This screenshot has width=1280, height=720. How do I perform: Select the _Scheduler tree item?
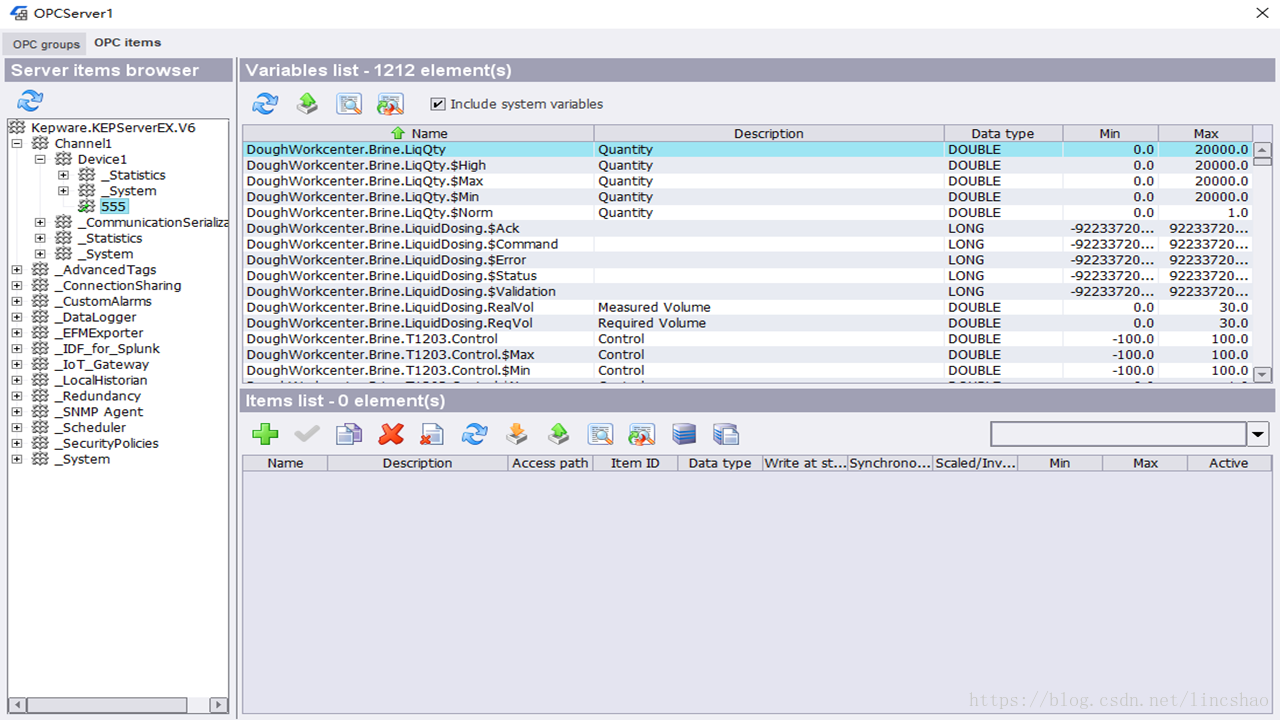click(x=91, y=428)
